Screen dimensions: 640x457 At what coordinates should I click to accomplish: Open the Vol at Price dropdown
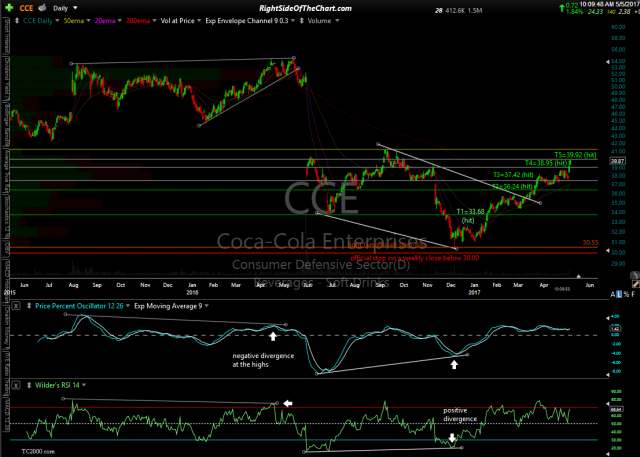(199, 21)
